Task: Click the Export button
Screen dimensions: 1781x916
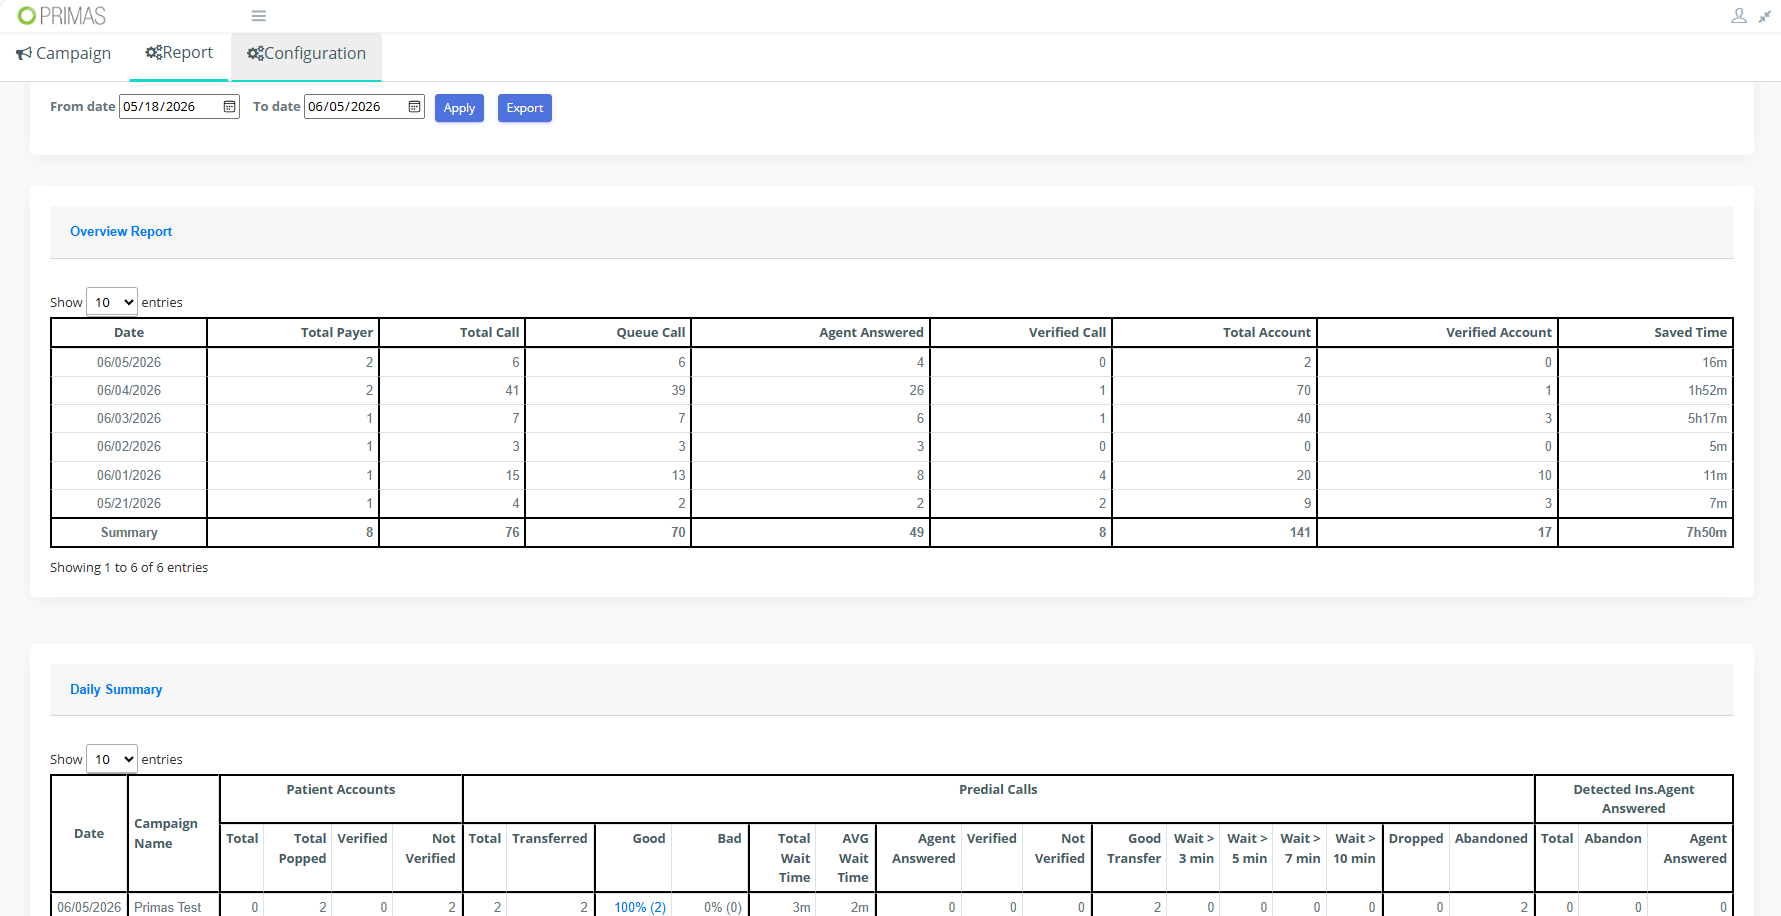Action: tap(525, 108)
